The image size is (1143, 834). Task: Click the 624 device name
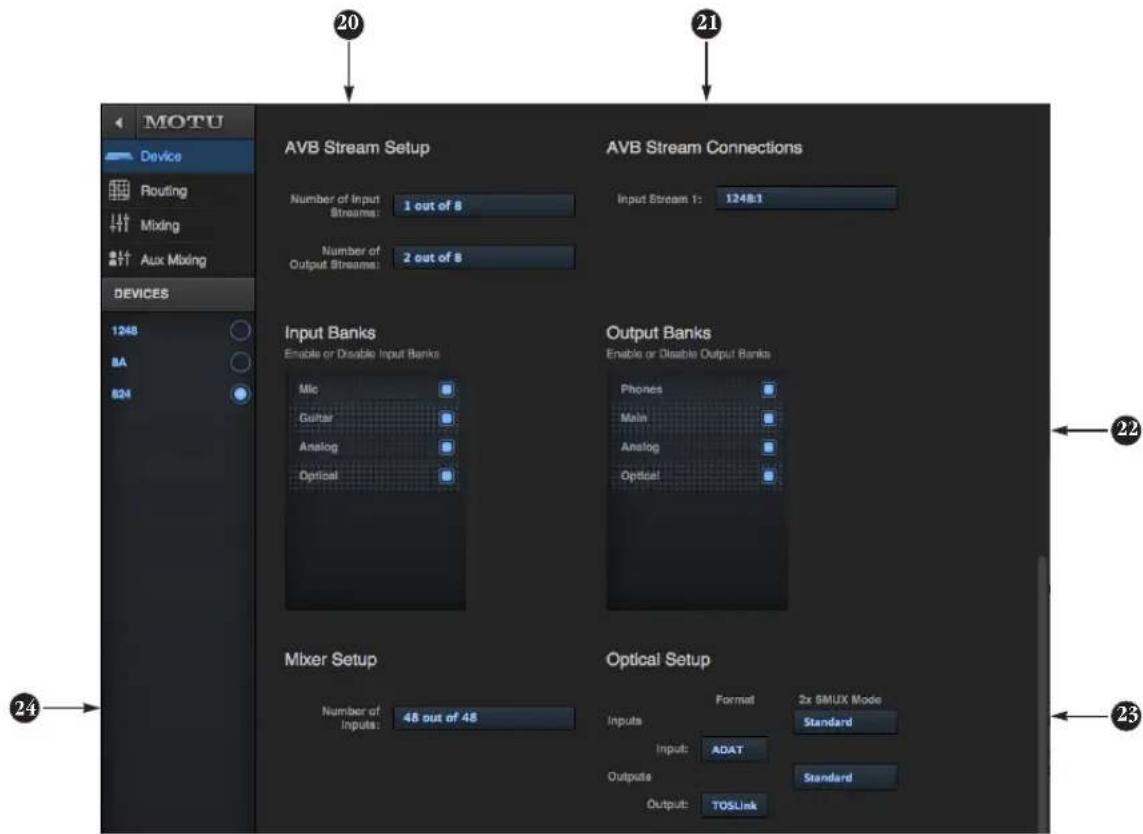[121, 394]
